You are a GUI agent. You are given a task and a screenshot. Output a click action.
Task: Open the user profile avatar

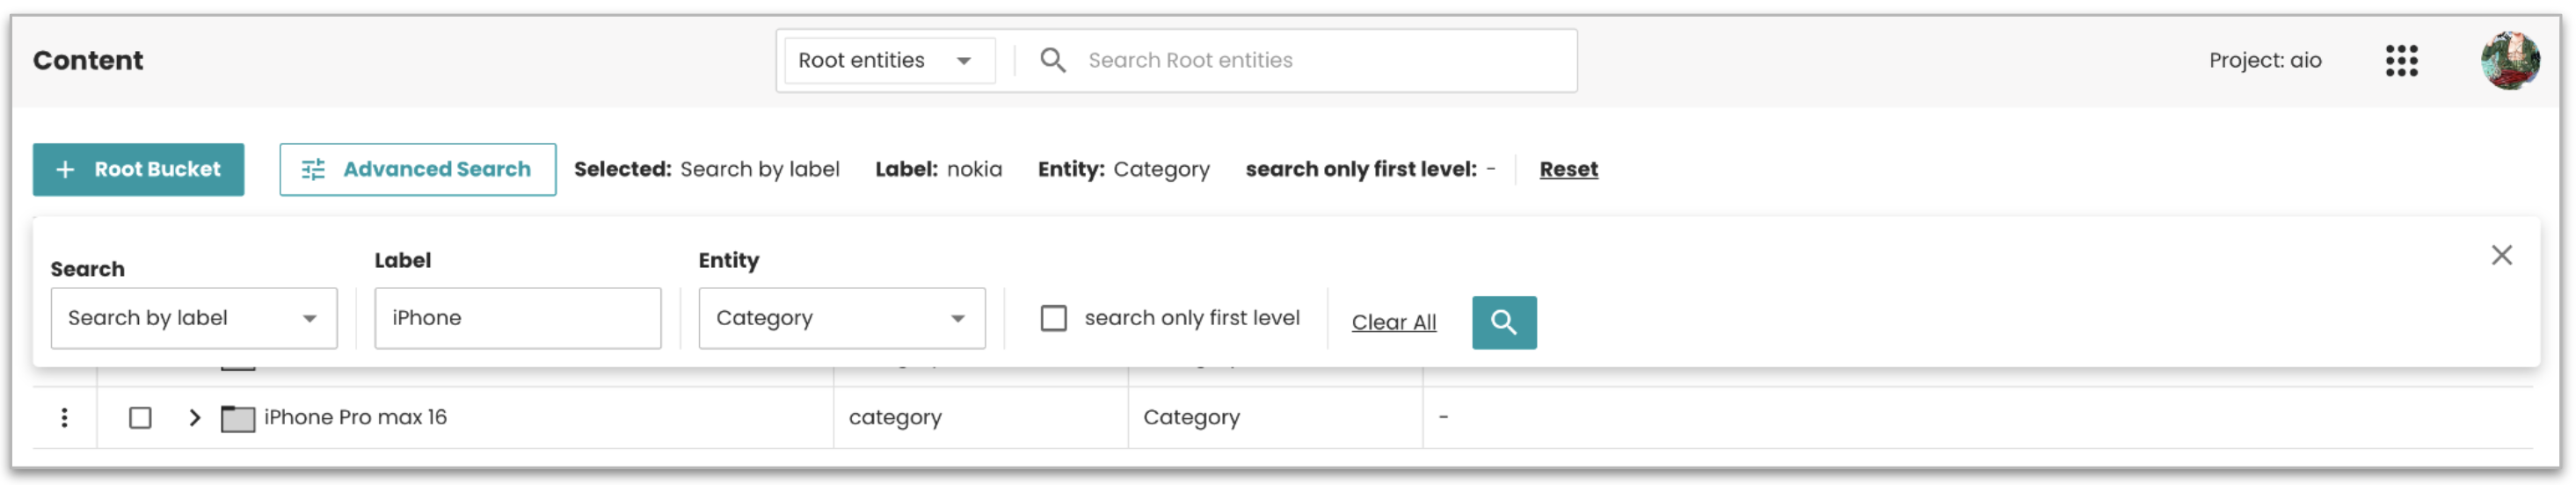point(2509,60)
